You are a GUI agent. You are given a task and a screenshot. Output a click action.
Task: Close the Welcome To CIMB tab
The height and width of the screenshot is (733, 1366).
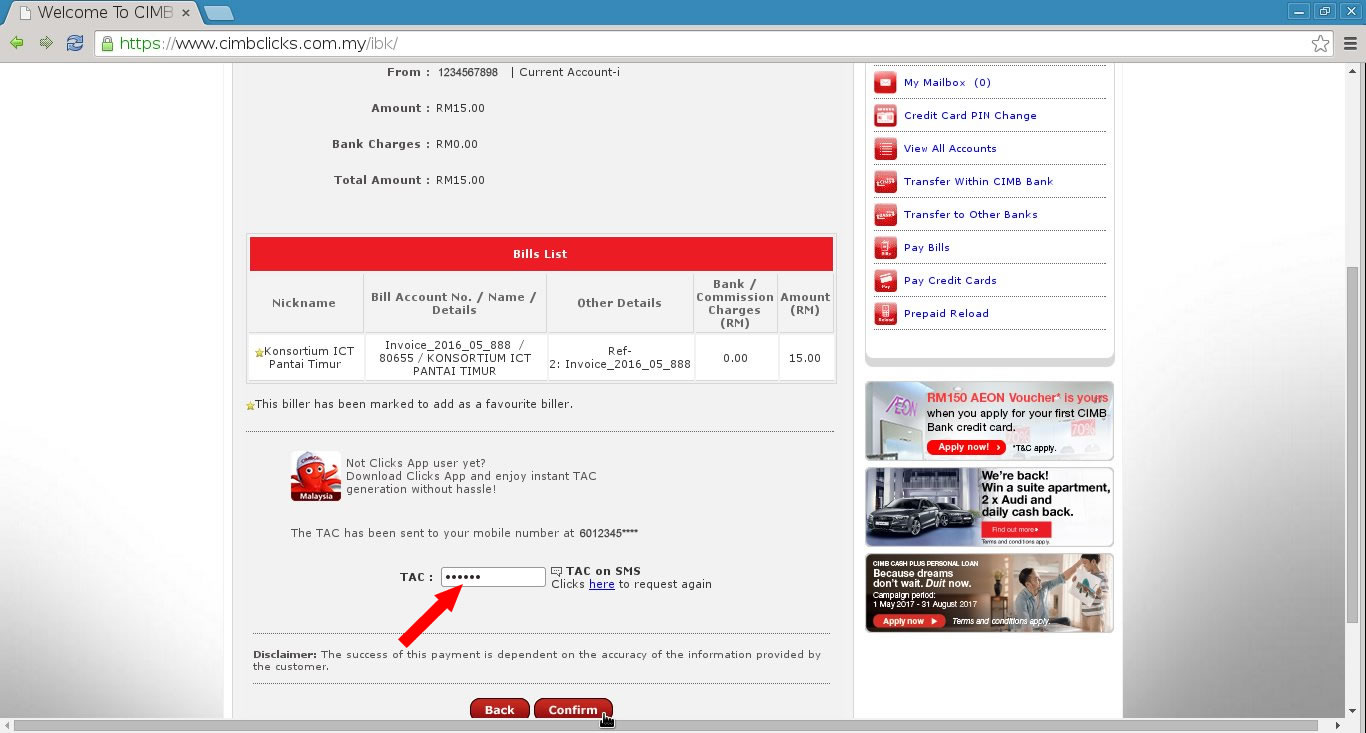pos(185,13)
